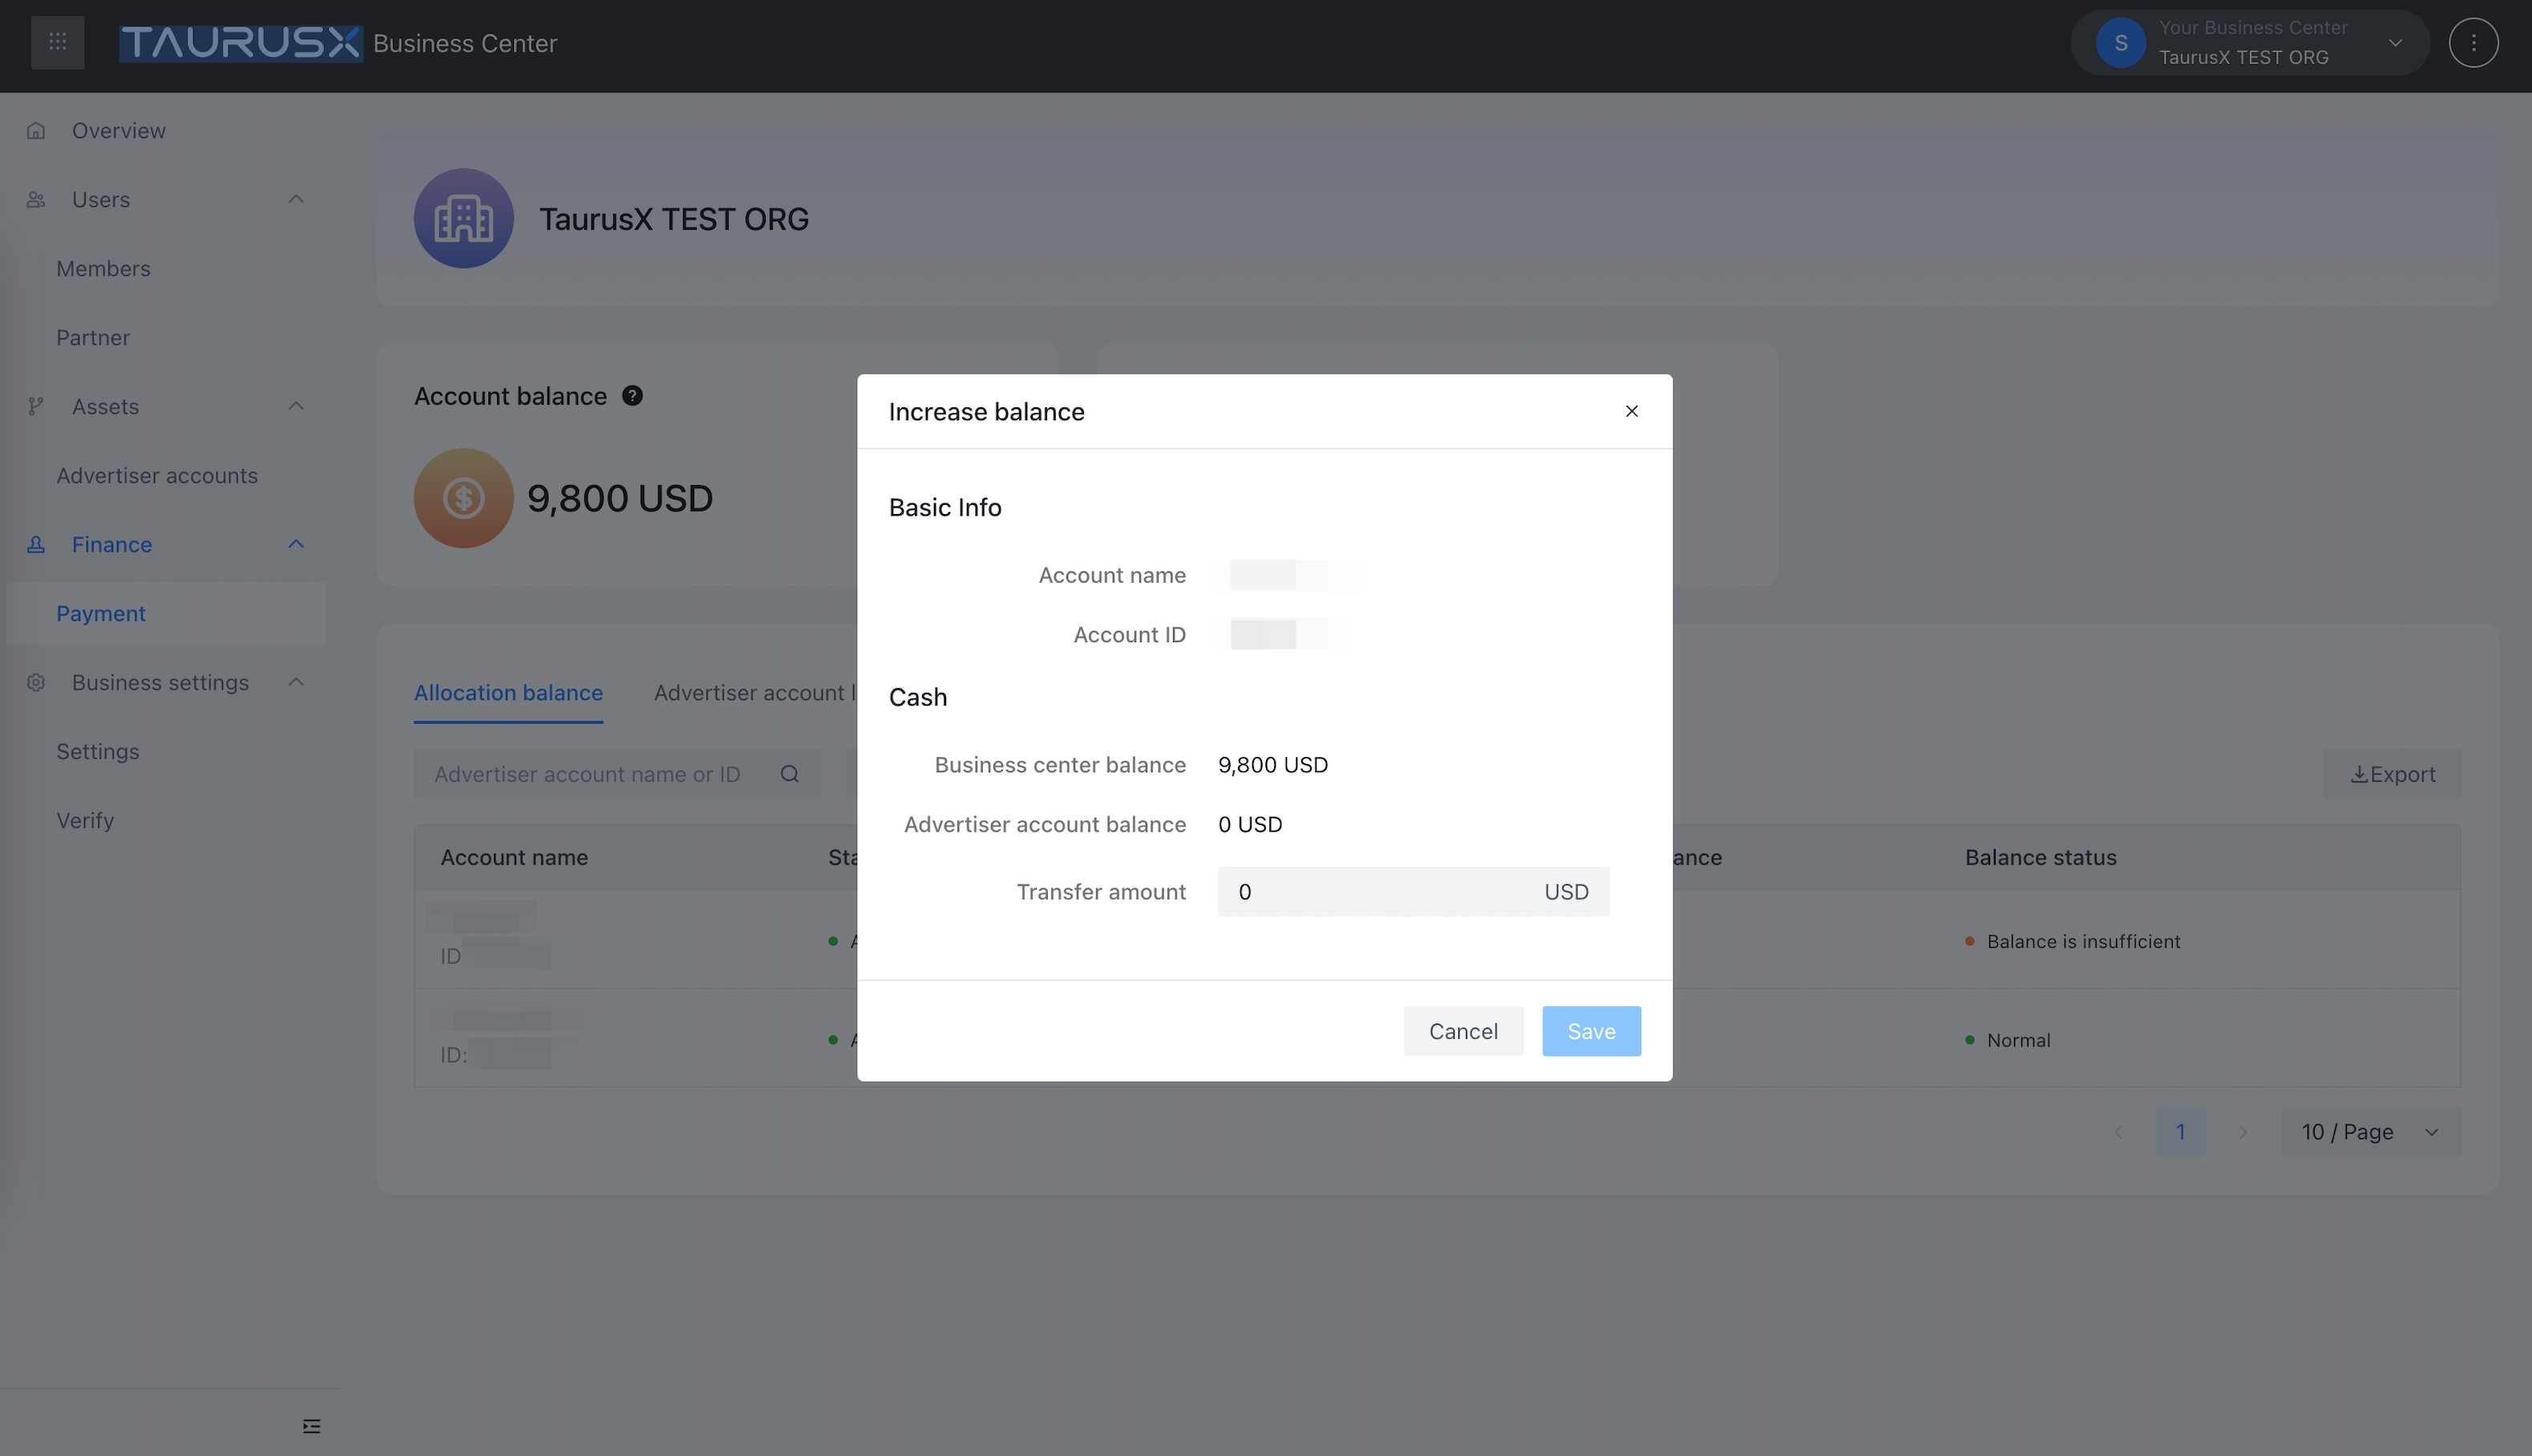The image size is (2532, 1456).
Task: Open the vertical three-dot more menu
Action: pyautogui.click(x=2473, y=43)
